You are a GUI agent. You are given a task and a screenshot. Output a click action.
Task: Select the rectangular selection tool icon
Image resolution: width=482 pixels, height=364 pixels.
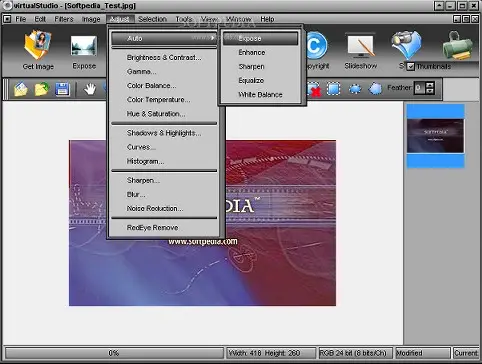click(333, 89)
